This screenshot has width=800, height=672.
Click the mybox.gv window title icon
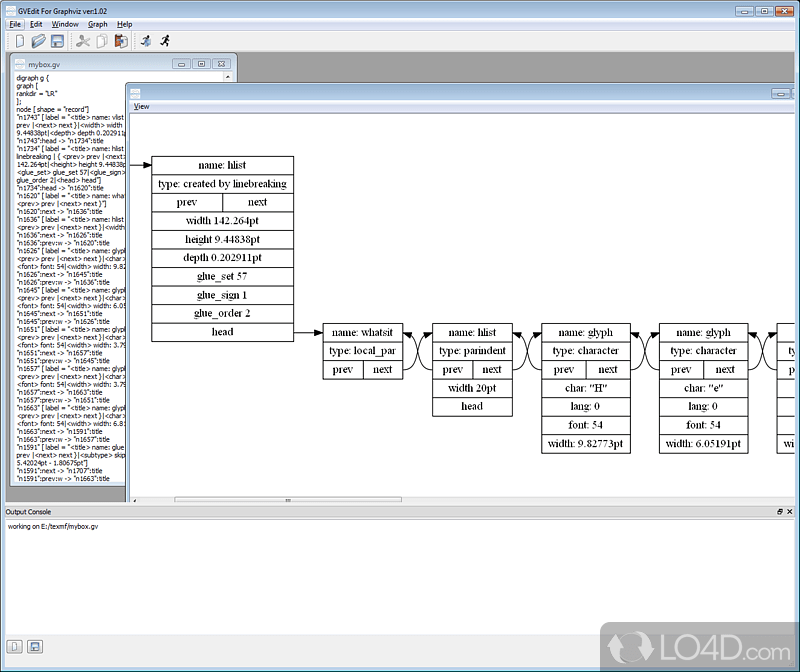(19, 64)
